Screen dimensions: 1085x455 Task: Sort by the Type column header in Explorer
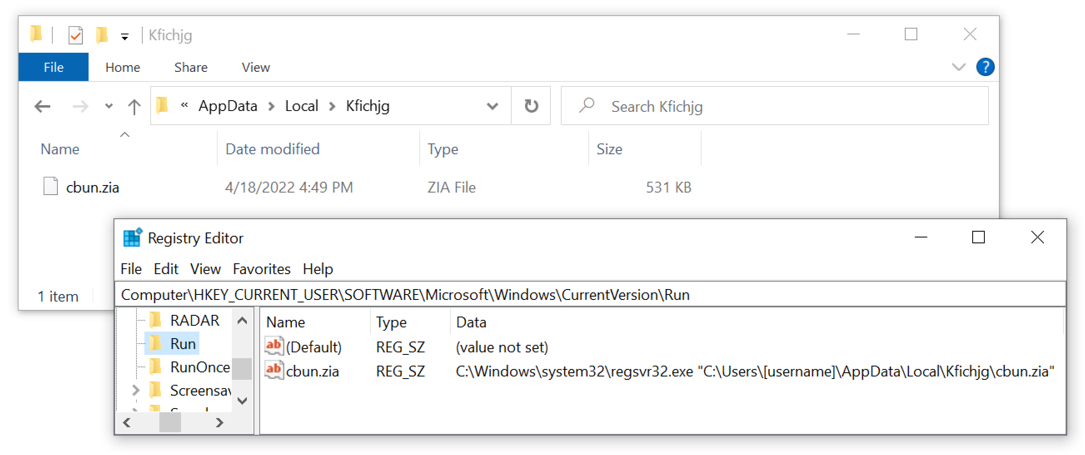click(443, 149)
